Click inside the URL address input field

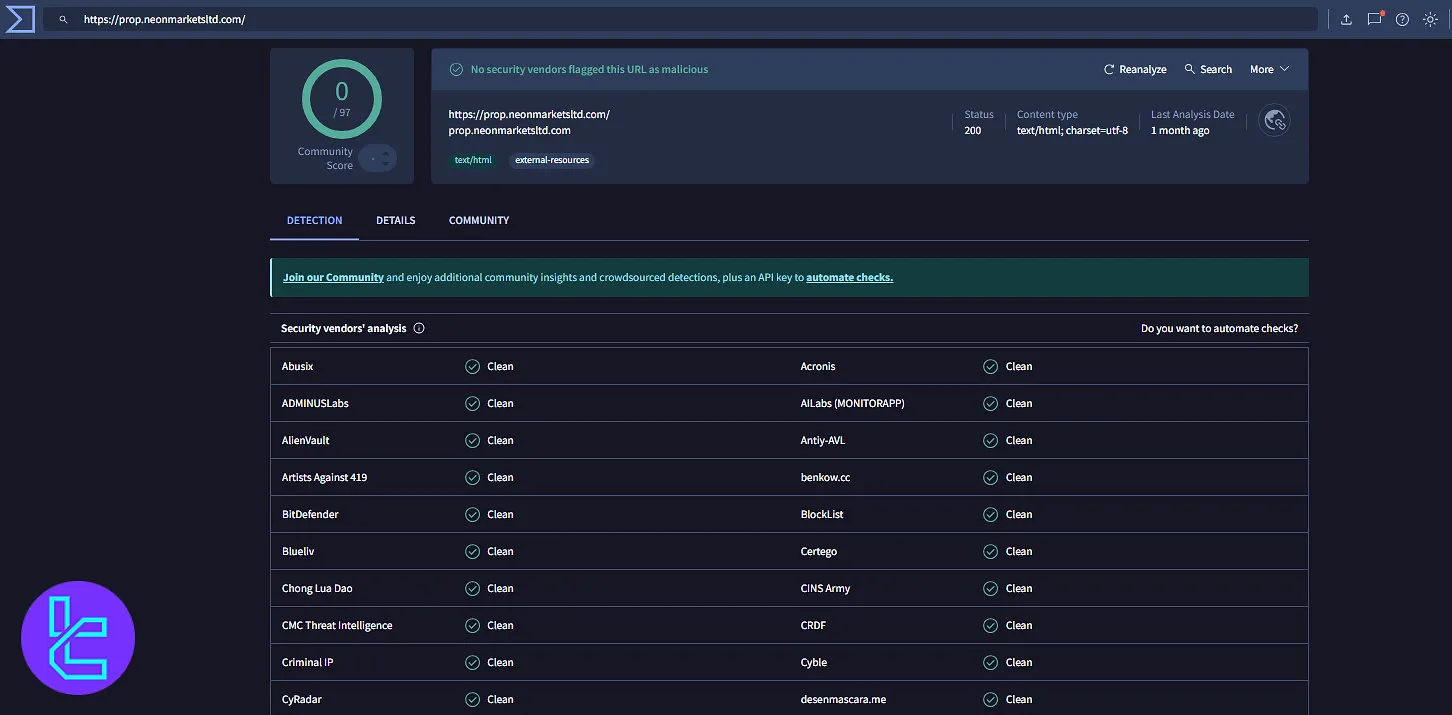click(400, 18)
